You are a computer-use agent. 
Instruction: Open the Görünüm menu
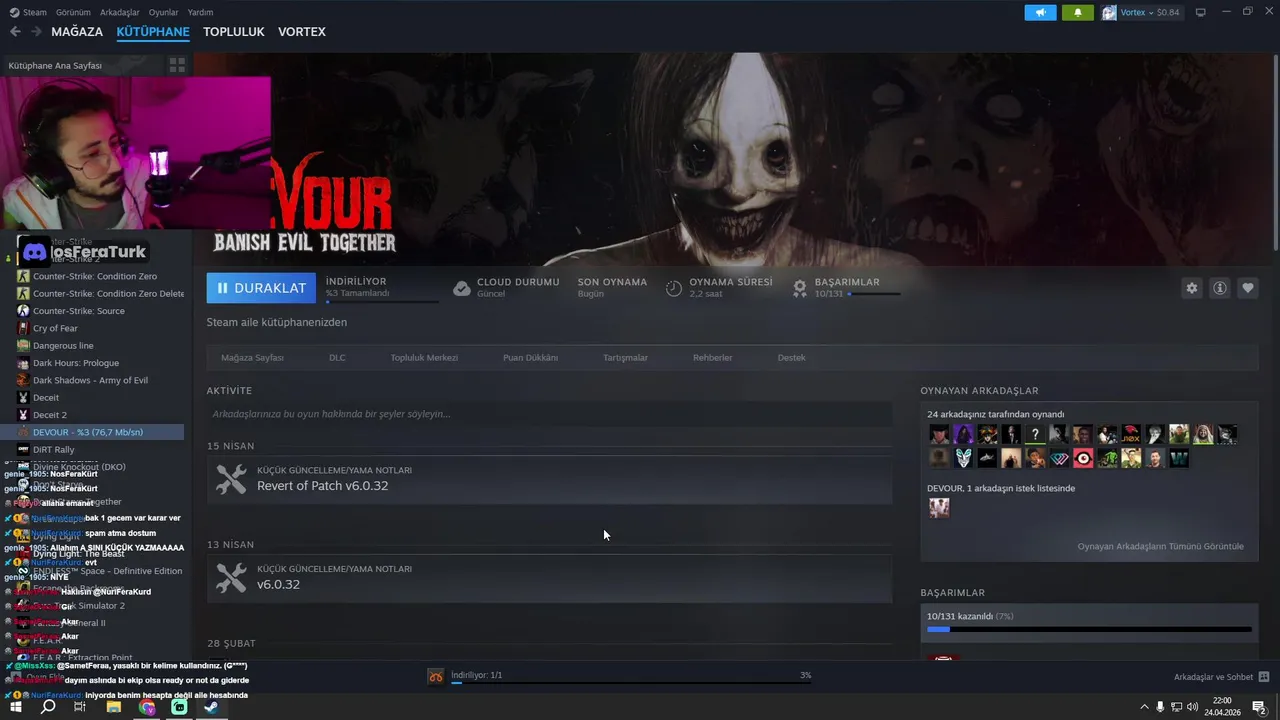(x=73, y=12)
